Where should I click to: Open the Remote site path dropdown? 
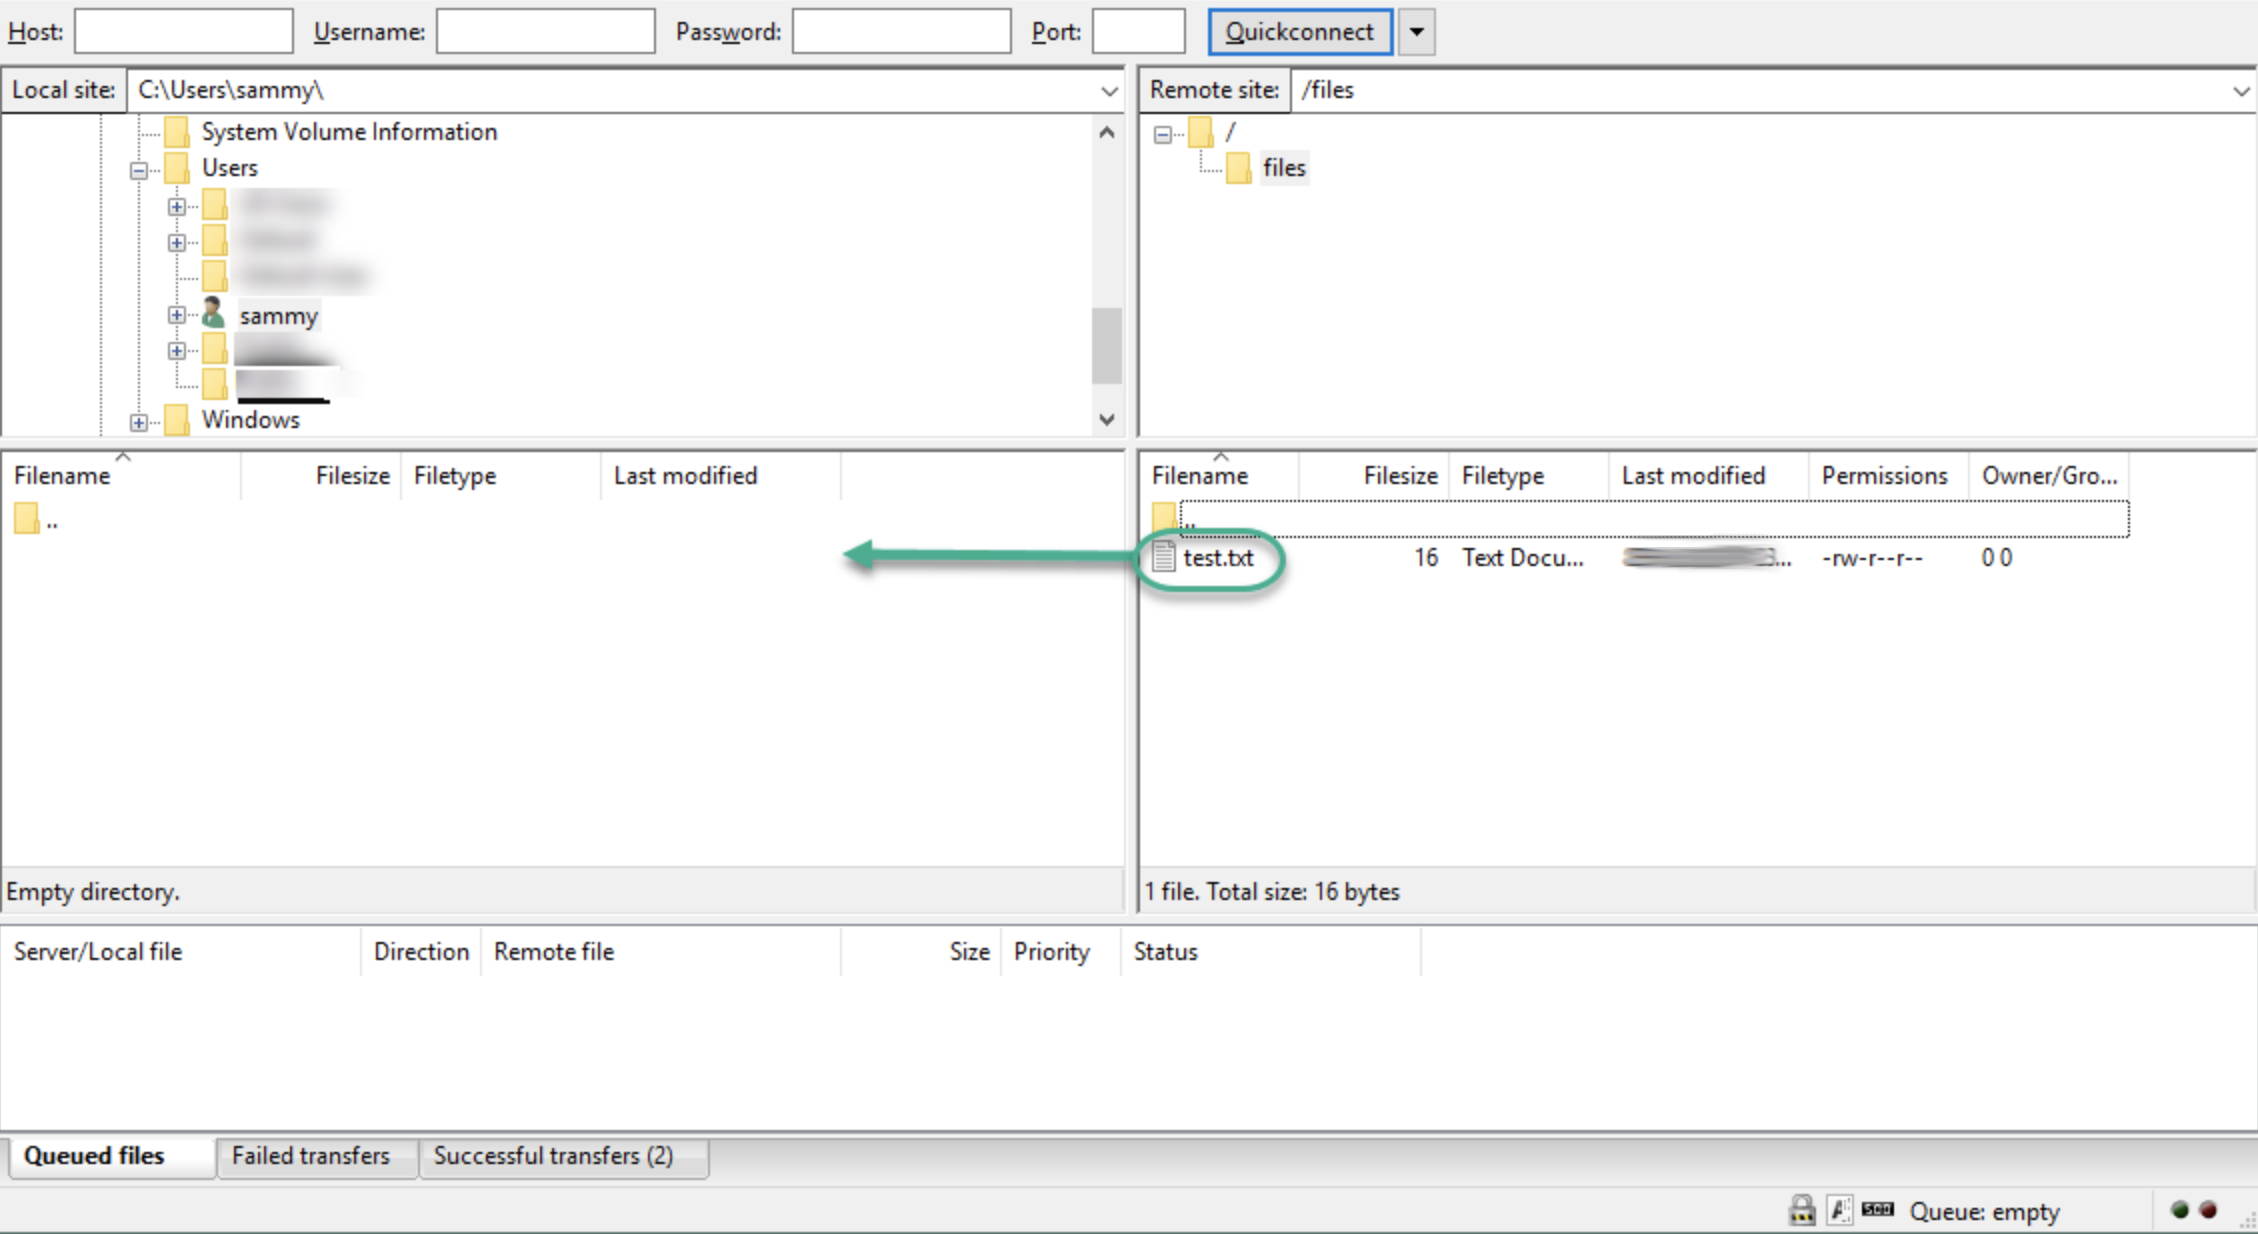click(2241, 90)
